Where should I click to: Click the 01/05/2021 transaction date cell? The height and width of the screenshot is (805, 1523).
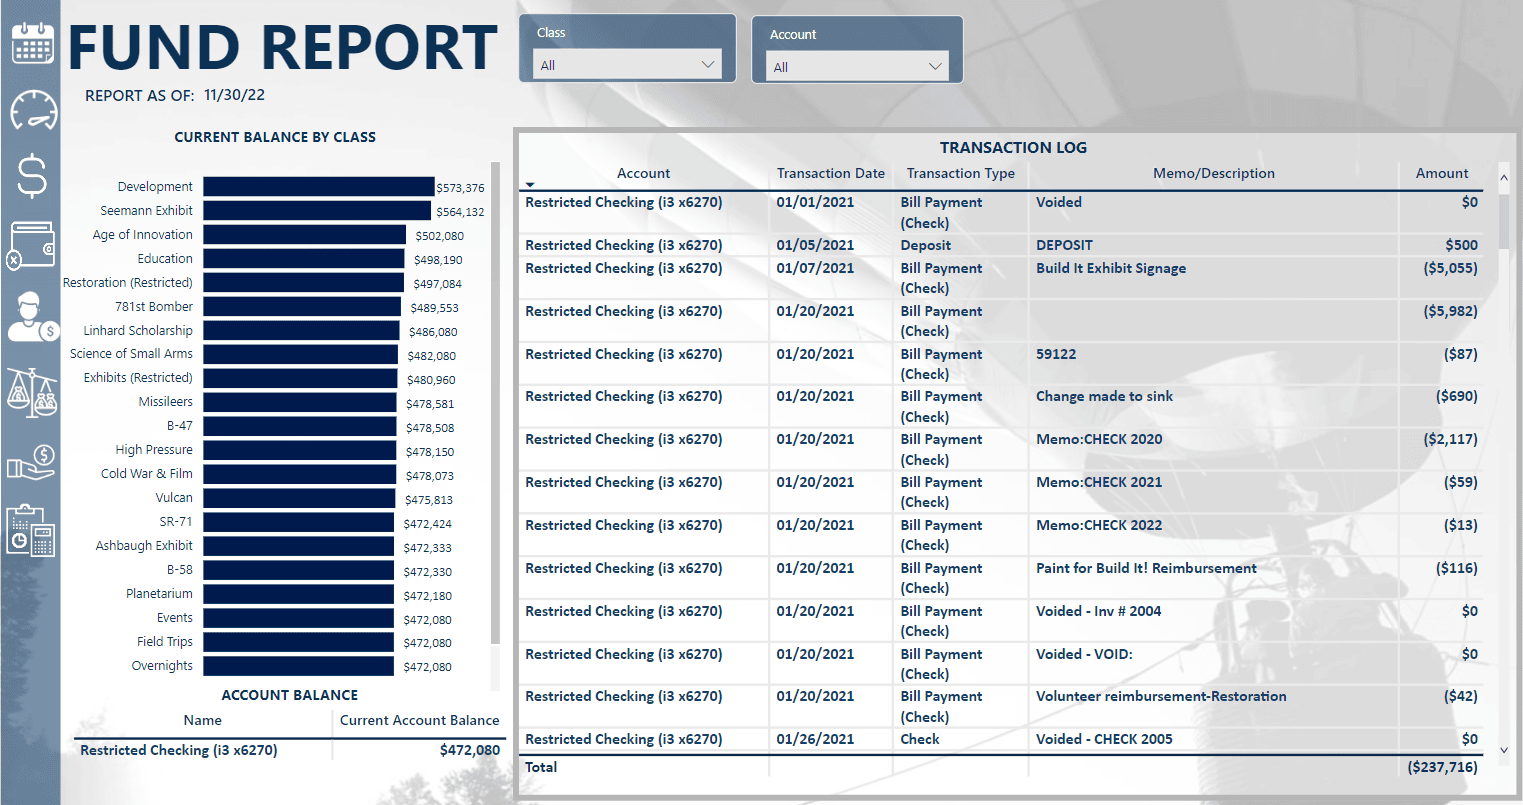(x=815, y=245)
